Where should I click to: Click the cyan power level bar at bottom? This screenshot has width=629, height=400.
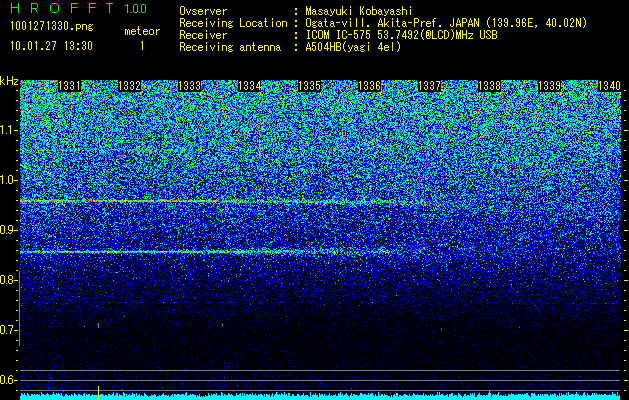tap(321, 396)
